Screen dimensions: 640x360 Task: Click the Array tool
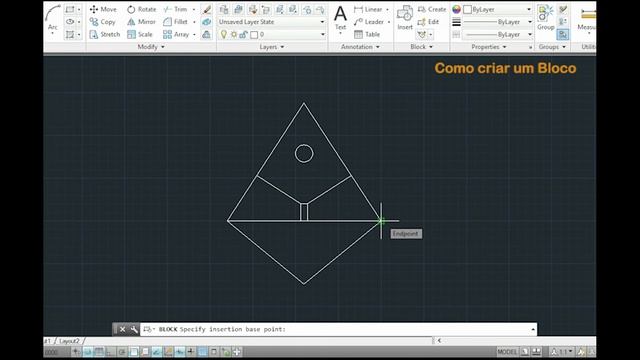click(176, 34)
